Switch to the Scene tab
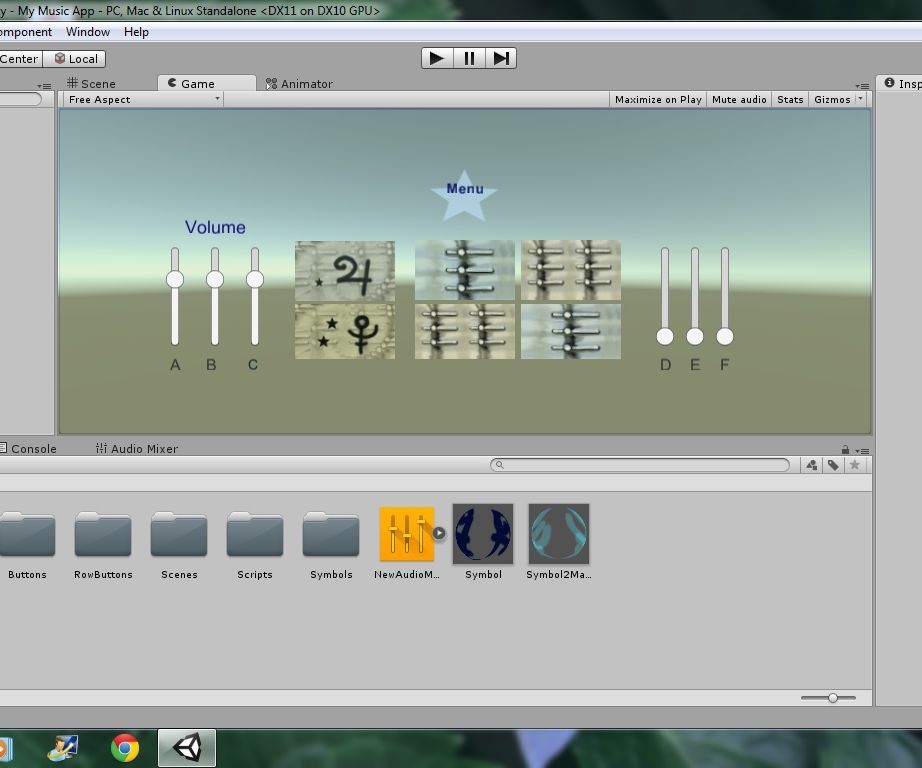922x768 pixels. tap(92, 84)
